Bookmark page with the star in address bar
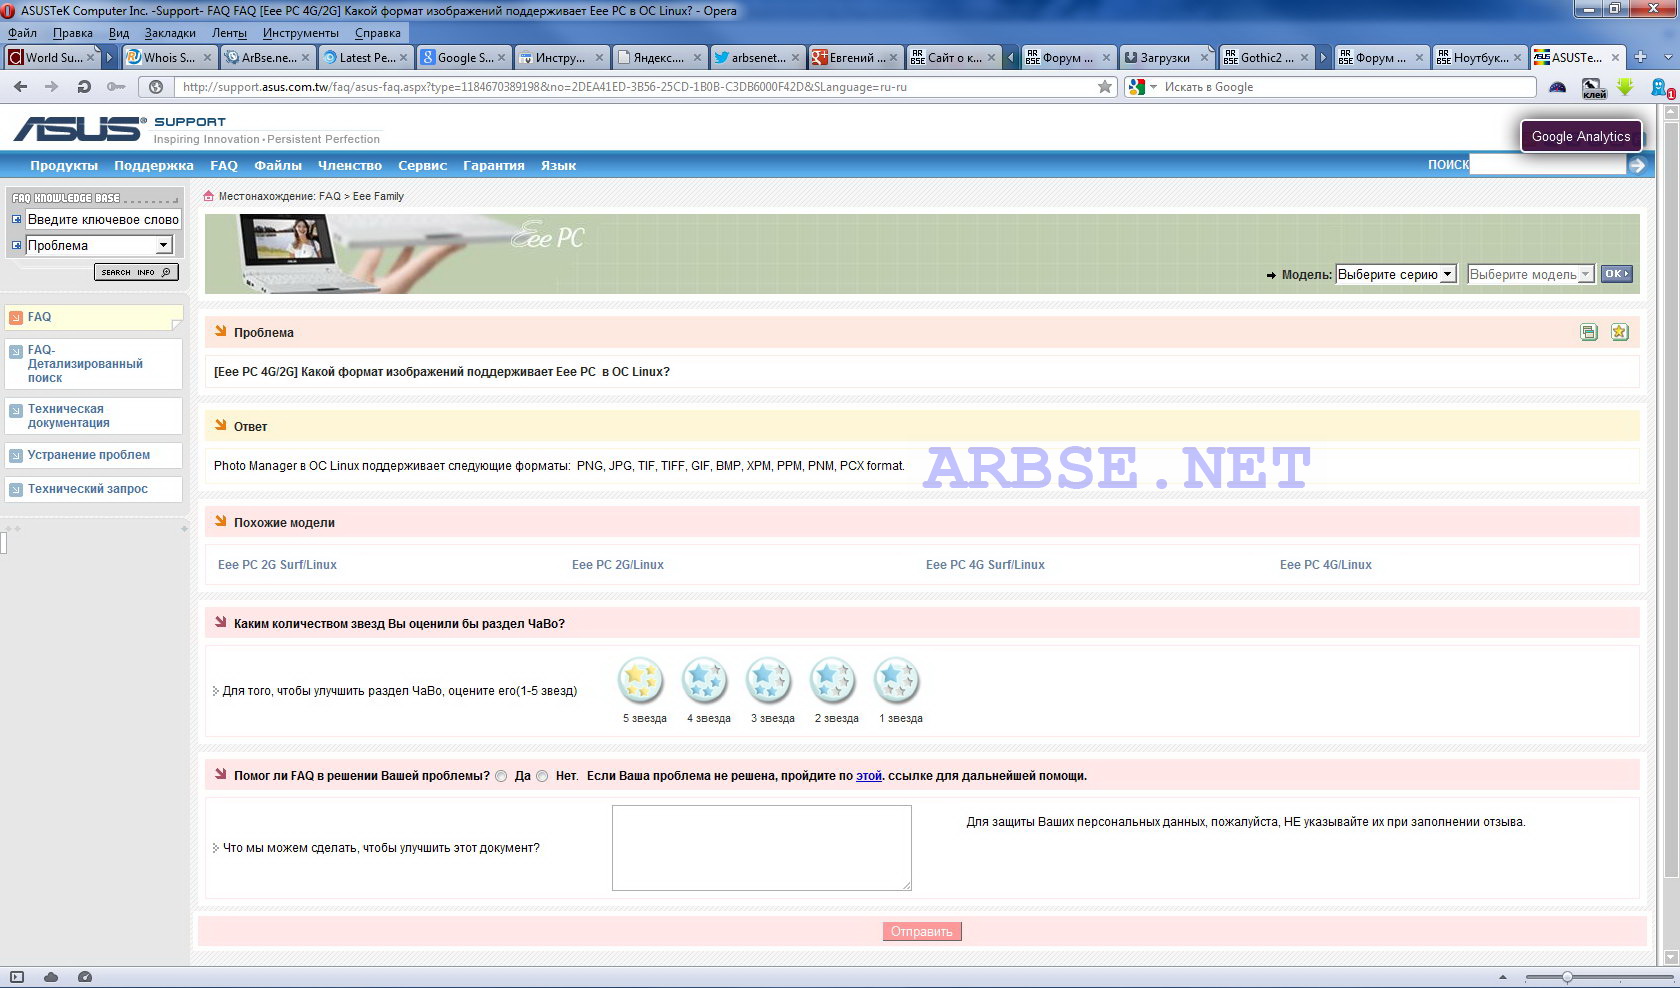 (x=1105, y=87)
